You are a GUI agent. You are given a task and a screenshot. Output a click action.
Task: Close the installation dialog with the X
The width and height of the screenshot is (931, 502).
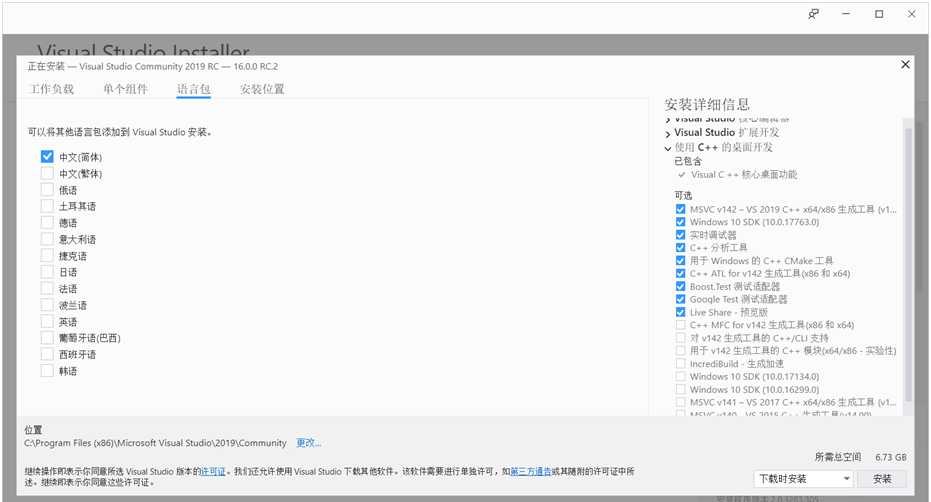tap(905, 64)
